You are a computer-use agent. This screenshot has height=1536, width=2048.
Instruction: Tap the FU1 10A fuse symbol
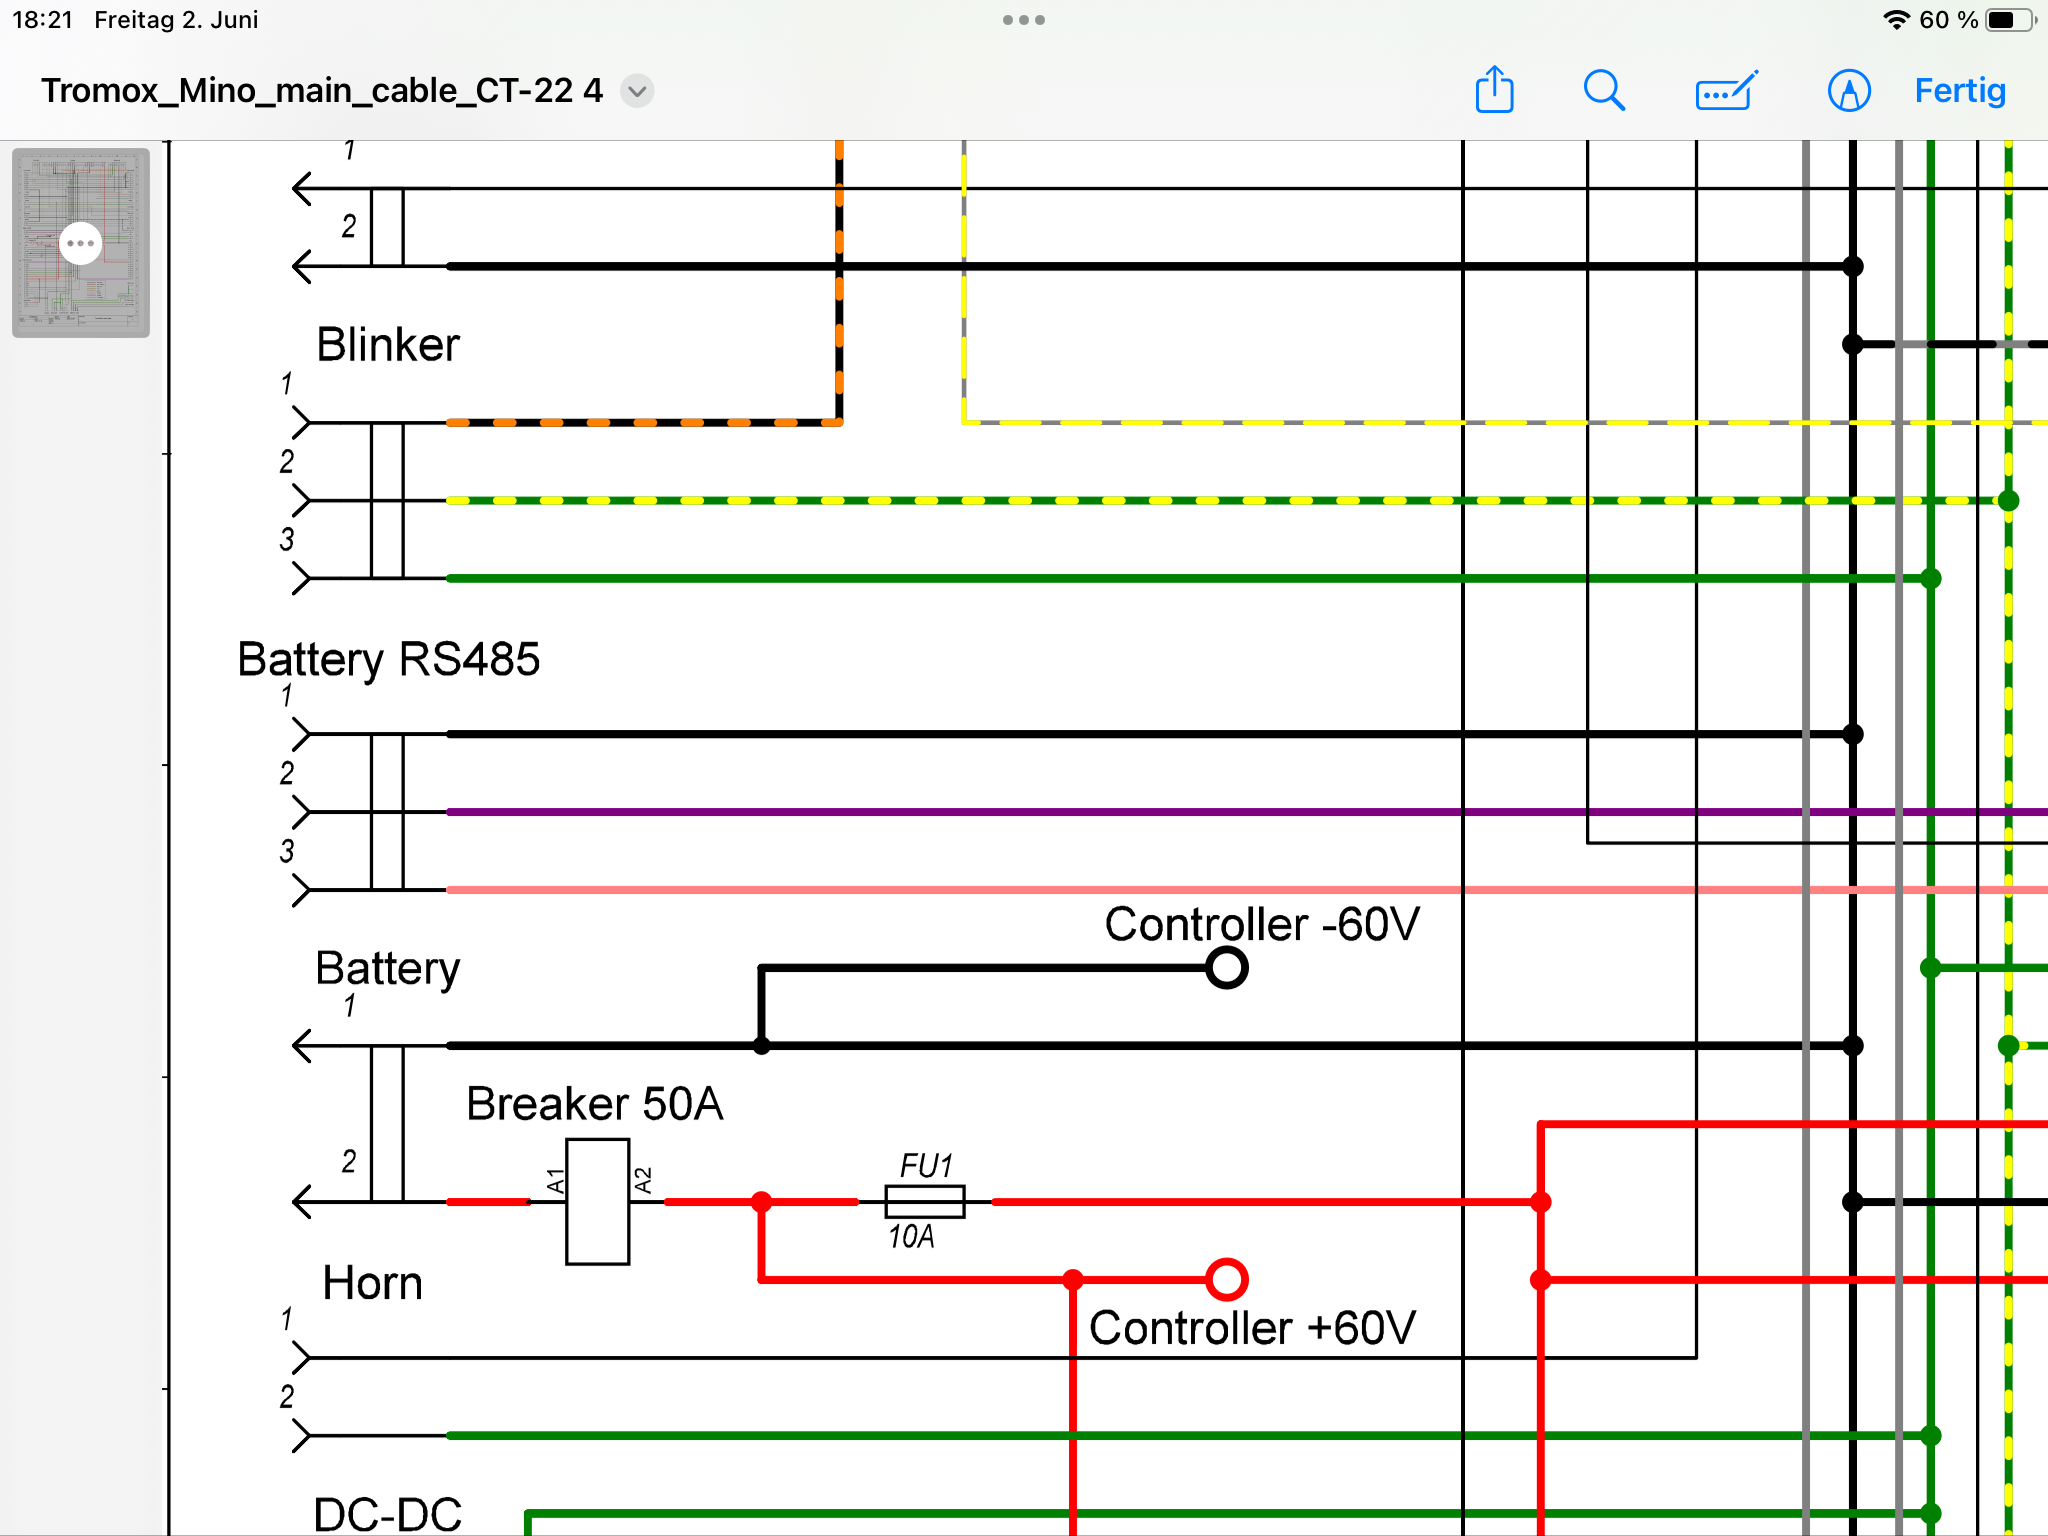924,1202
